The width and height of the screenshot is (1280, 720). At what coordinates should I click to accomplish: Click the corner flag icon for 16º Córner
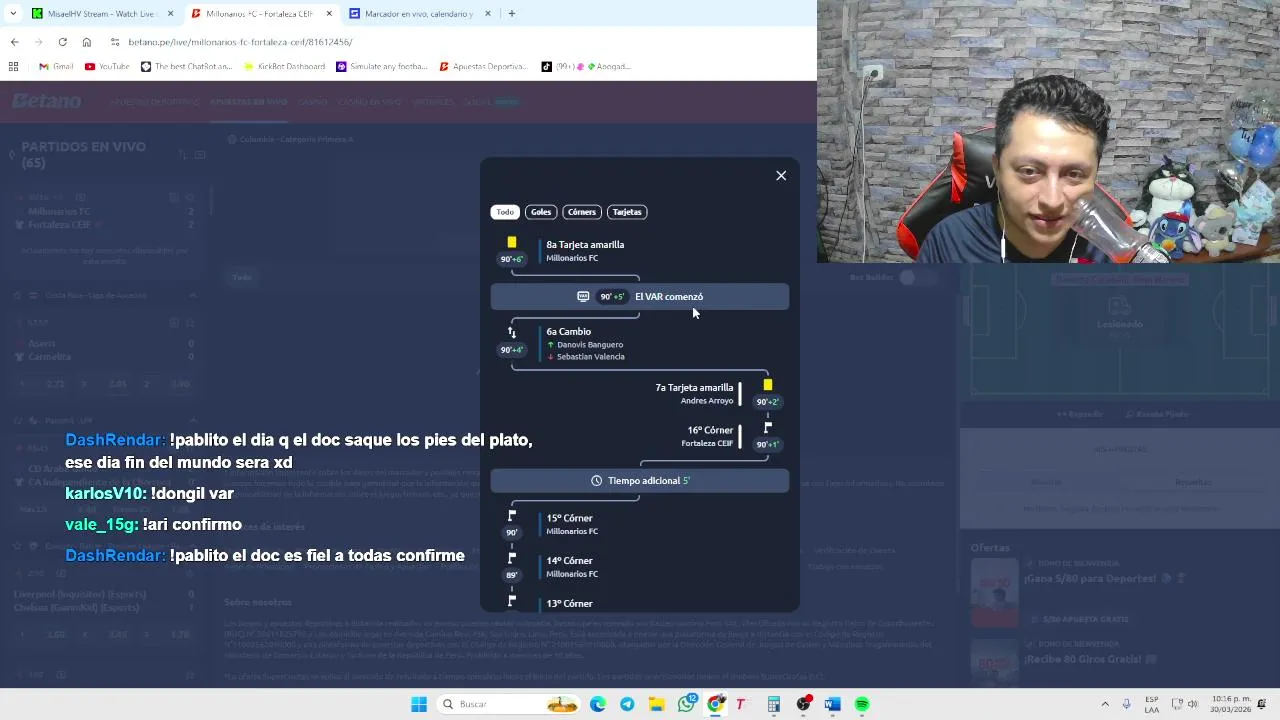767,428
